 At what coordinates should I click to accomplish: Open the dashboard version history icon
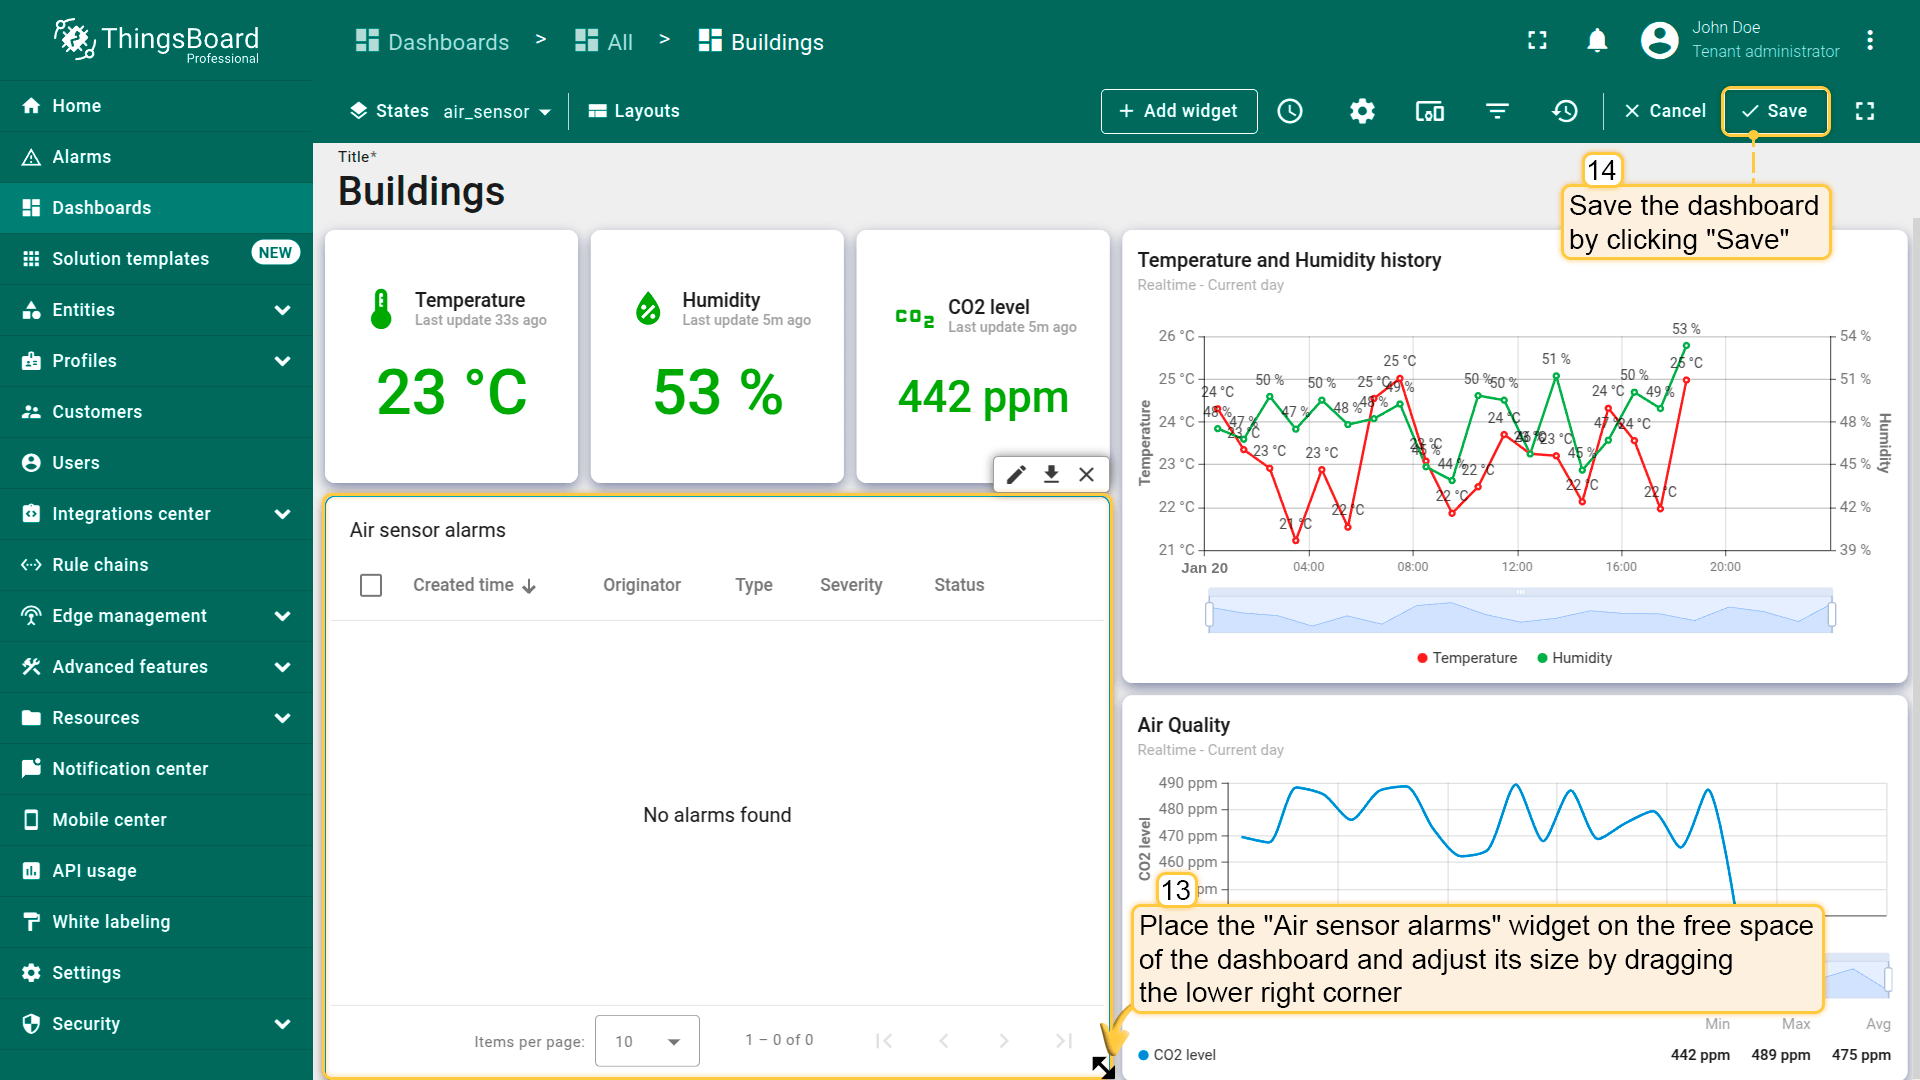point(1565,111)
